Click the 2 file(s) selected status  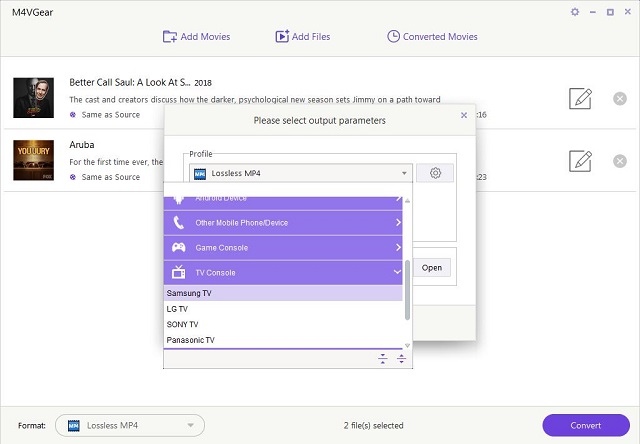[373, 426]
